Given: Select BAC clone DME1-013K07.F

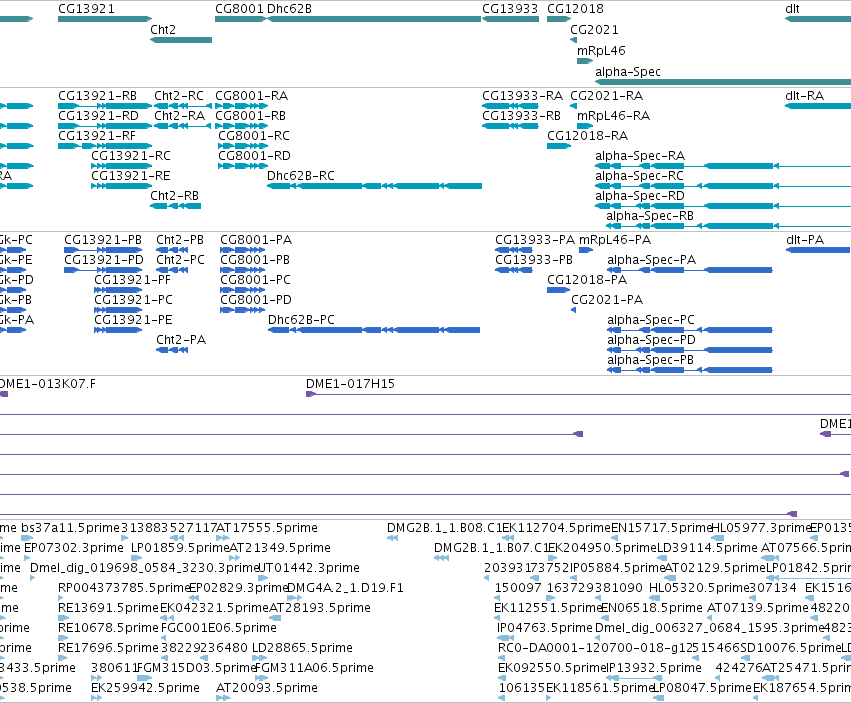Looking at the screenshot, I should (x=47, y=384).
